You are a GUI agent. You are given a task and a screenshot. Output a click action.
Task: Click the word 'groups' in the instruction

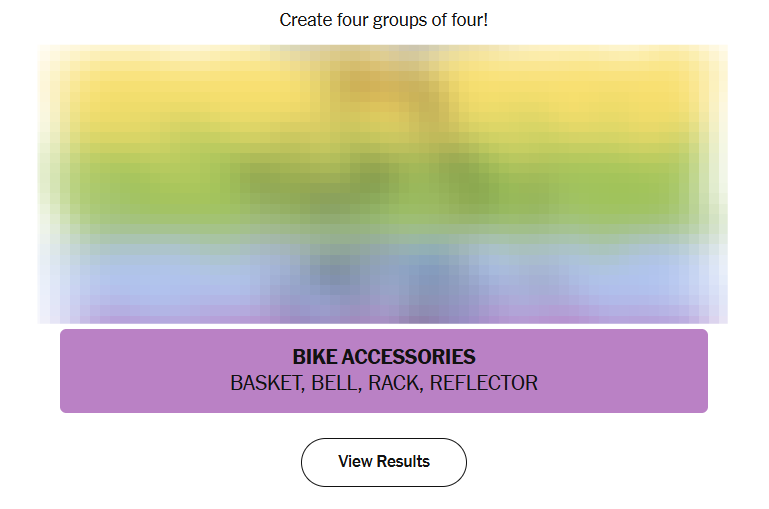point(402,20)
